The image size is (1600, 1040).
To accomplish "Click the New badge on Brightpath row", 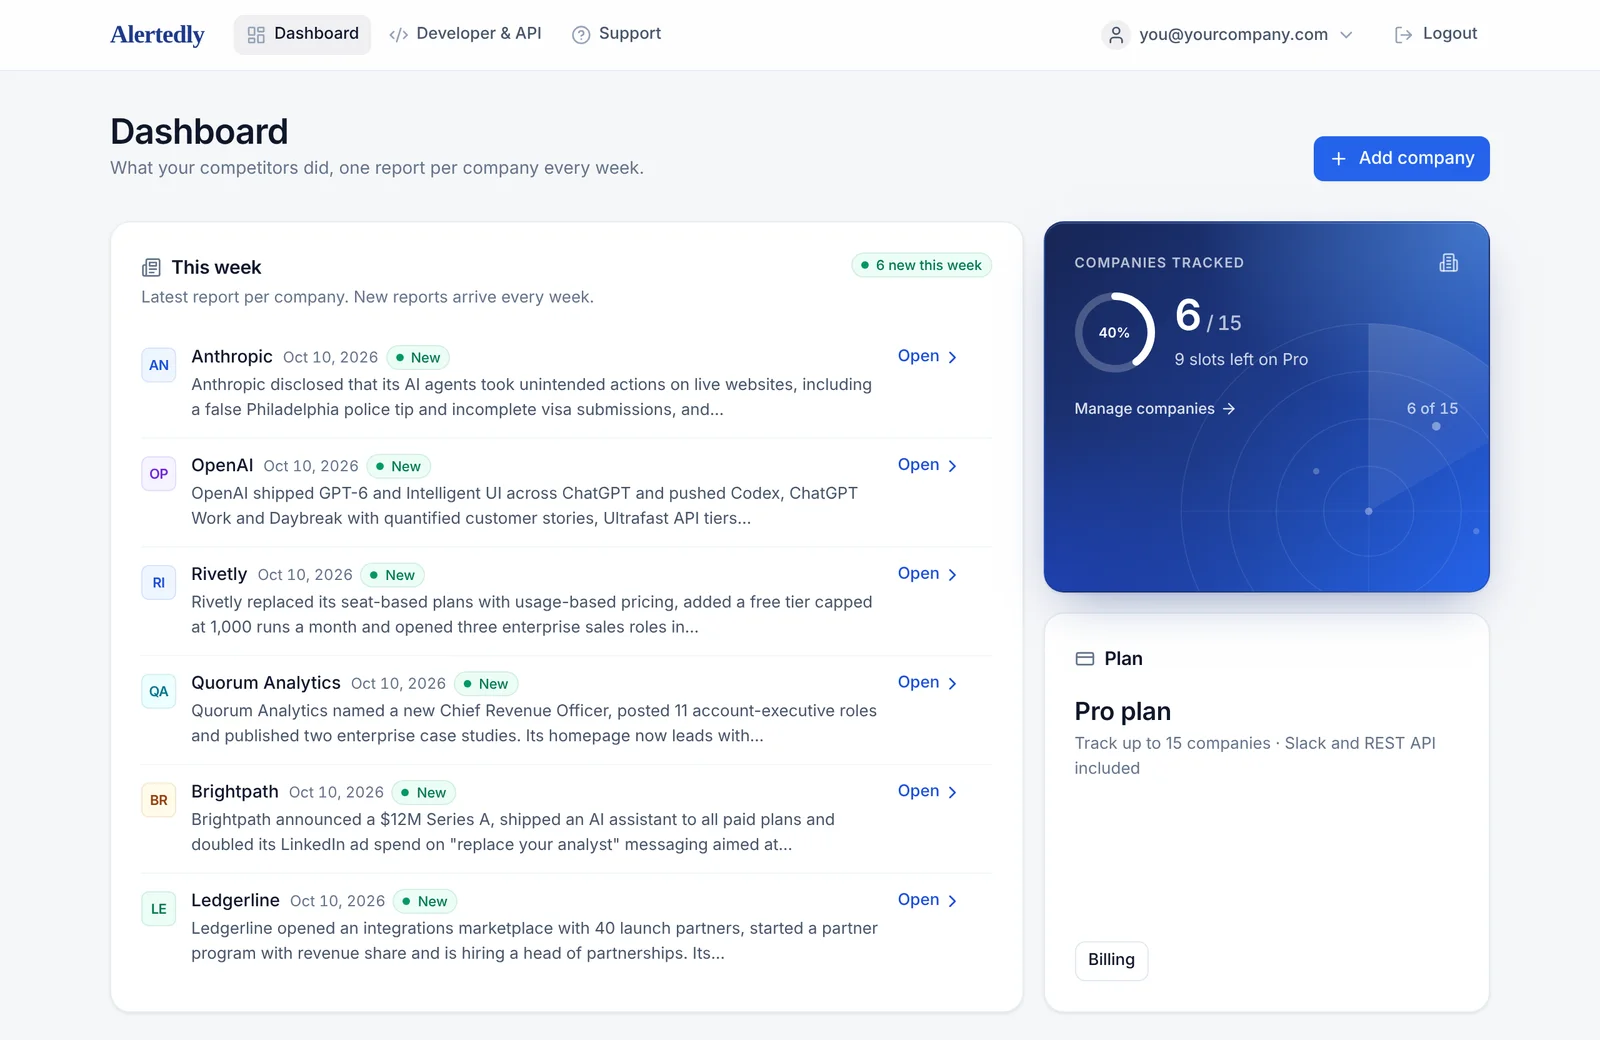I will click(424, 793).
